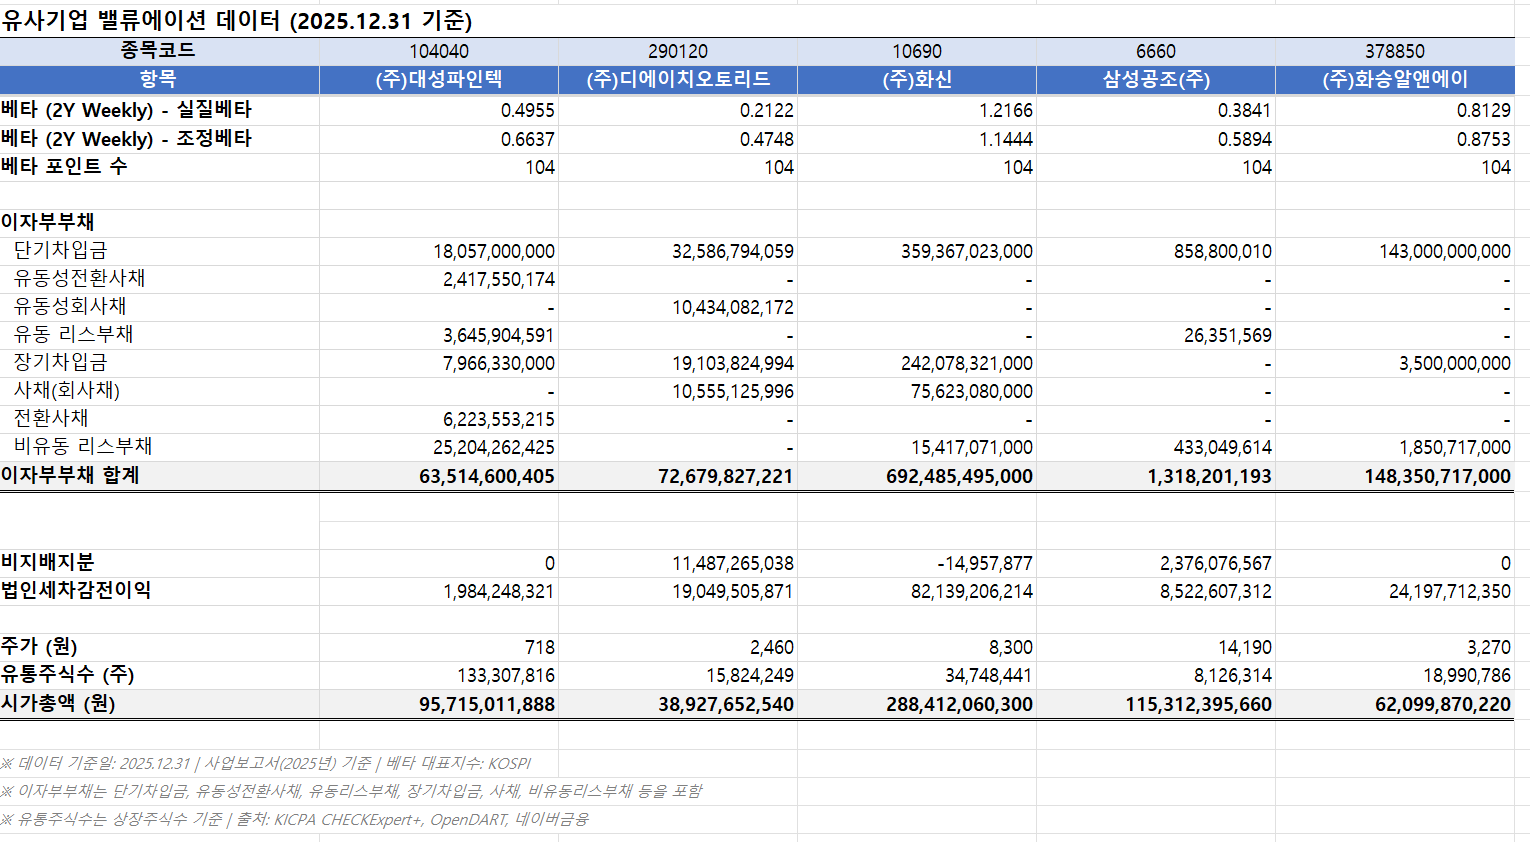Select the 비지배지분 row label
This screenshot has width=1530, height=842.
(48, 562)
